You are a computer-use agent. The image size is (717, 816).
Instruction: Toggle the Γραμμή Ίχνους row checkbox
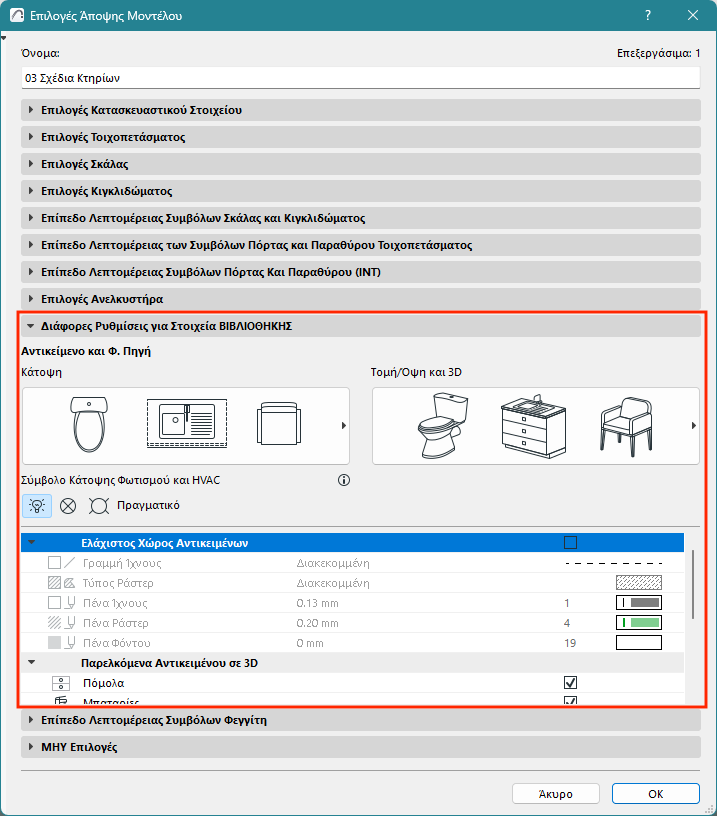pos(54,563)
